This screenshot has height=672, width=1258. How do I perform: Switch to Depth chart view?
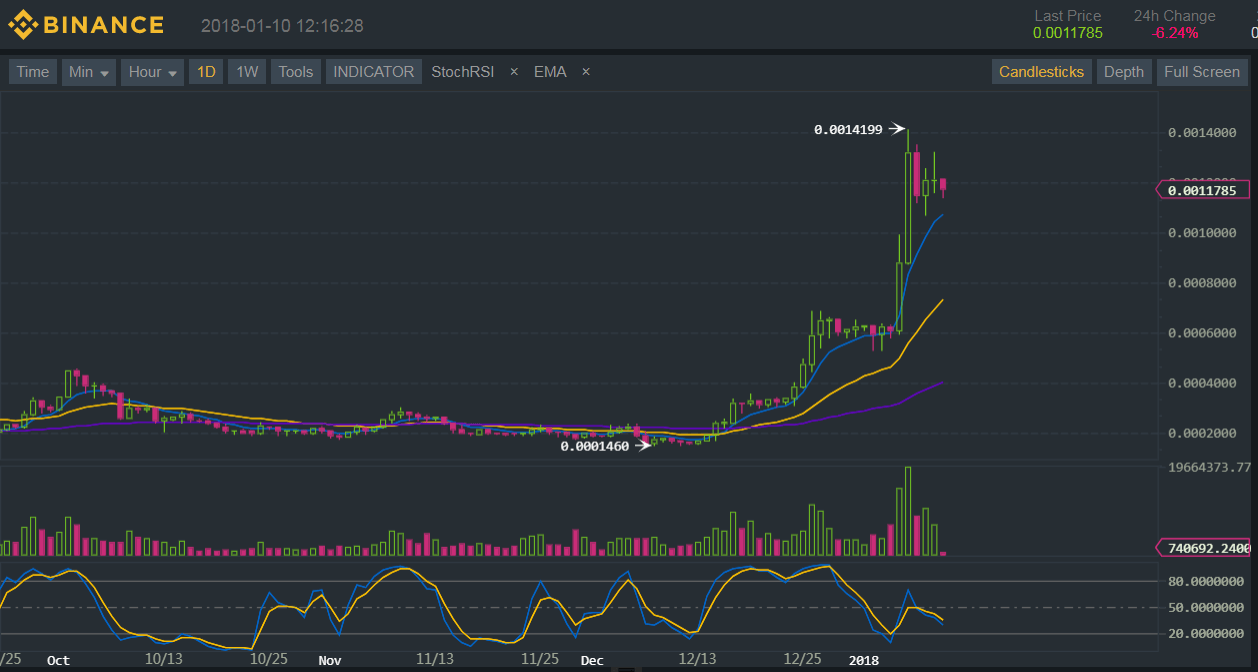click(1124, 72)
